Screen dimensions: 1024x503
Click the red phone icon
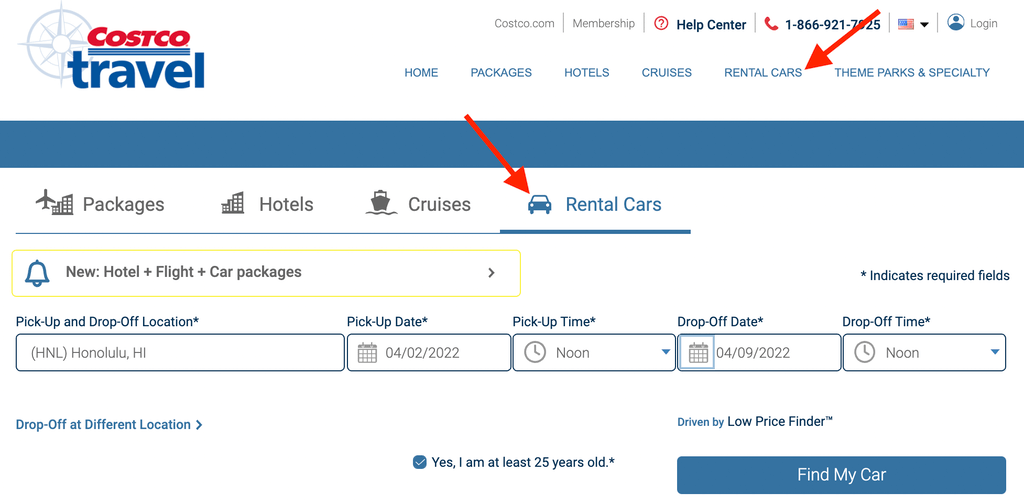771,24
